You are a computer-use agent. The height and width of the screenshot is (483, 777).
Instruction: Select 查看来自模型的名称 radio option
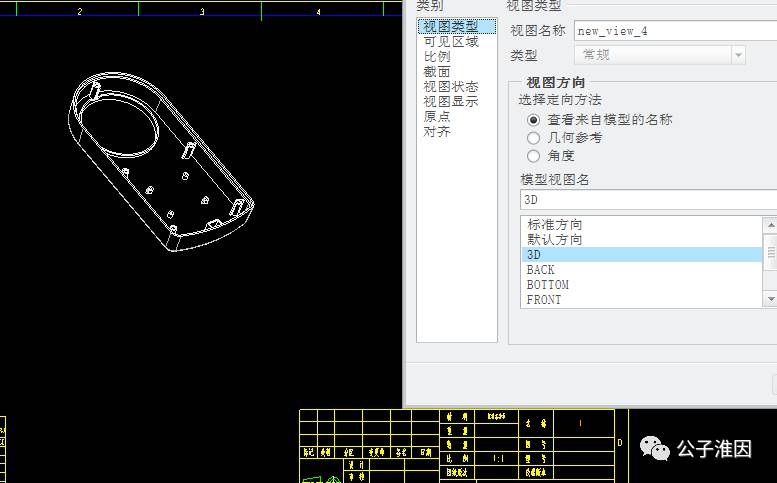point(533,120)
